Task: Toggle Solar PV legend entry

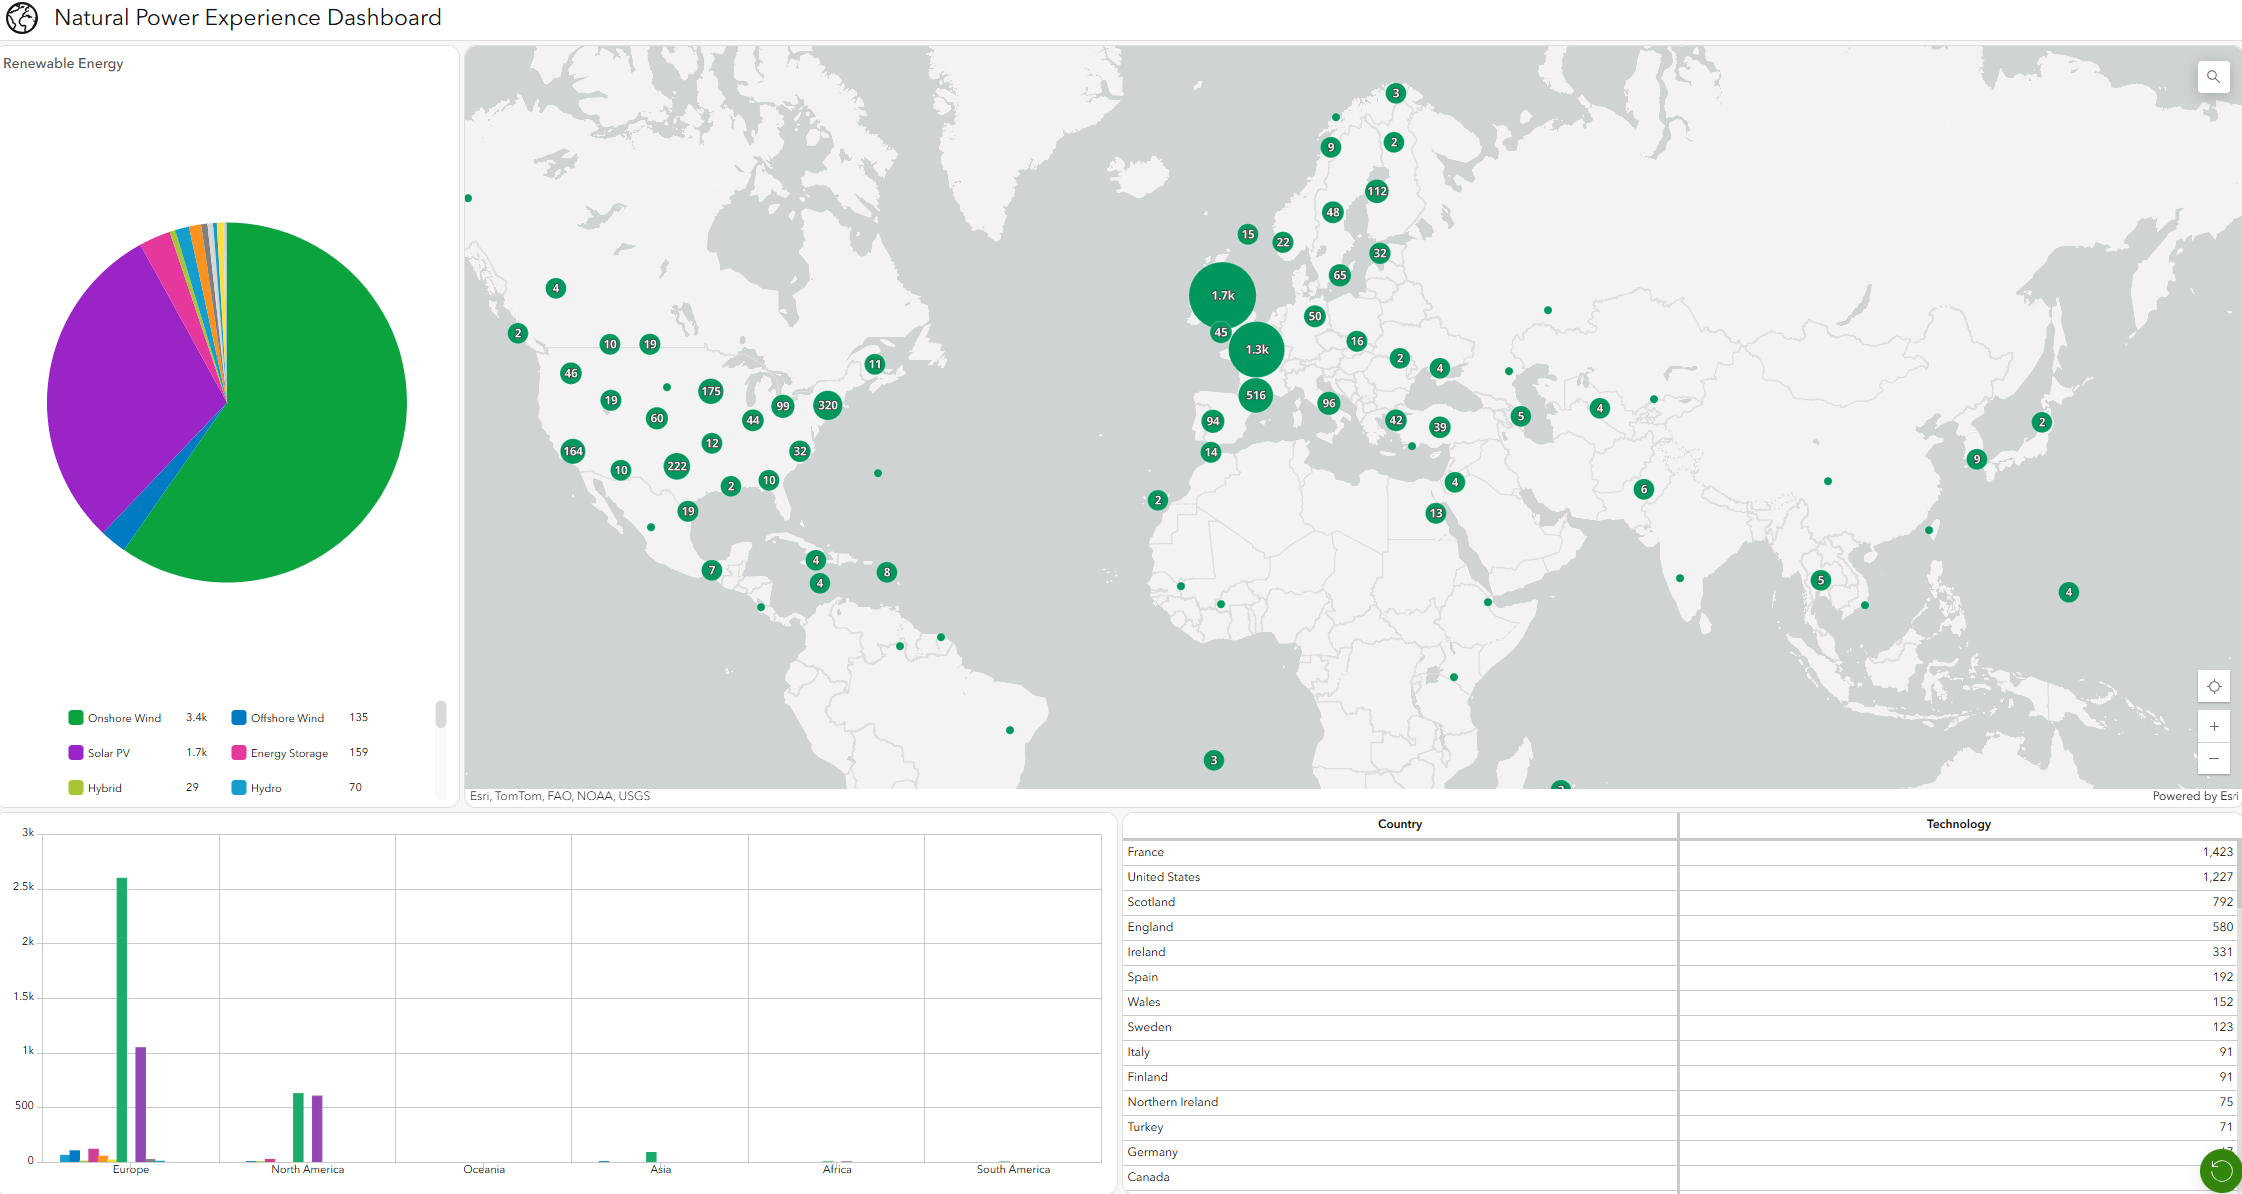Action: (x=108, y=753)
